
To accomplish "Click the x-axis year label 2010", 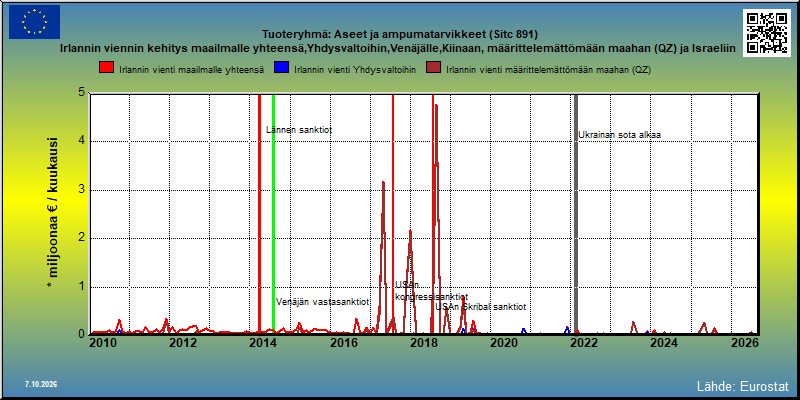I will click(x=103, y=342).
